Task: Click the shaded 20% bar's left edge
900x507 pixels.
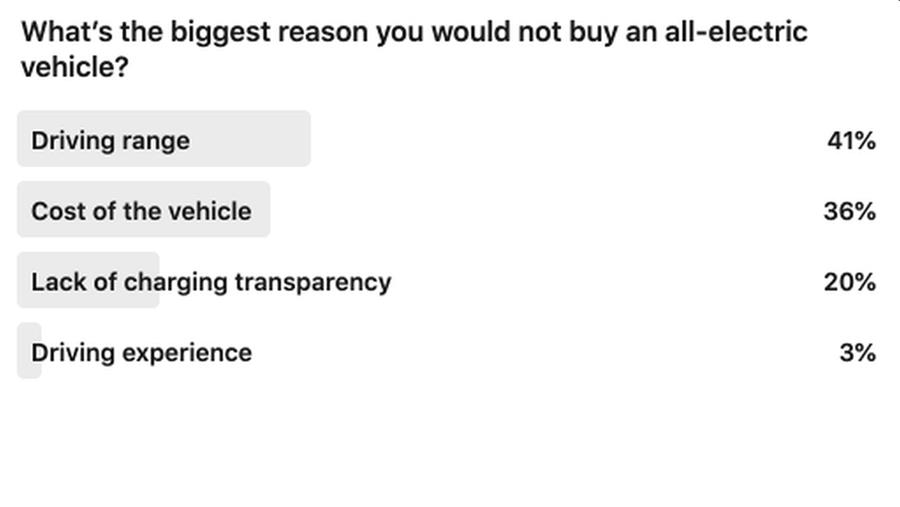Action: 23,280
